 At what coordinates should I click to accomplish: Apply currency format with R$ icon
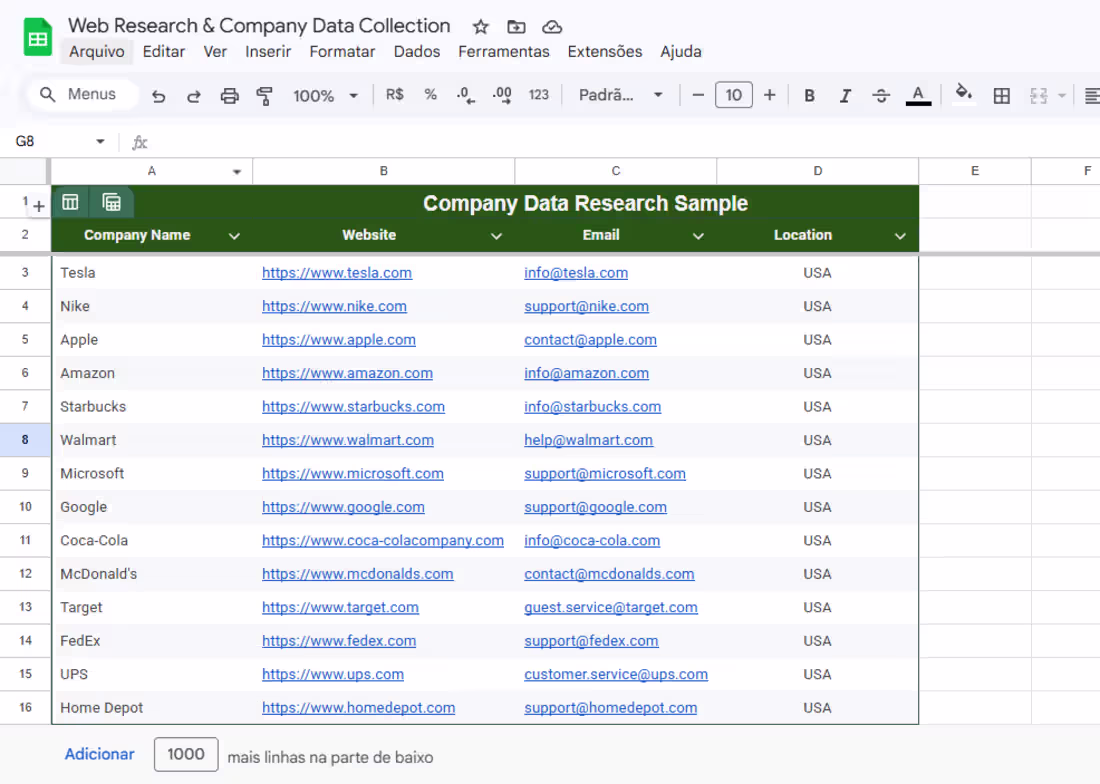(394, 94)
